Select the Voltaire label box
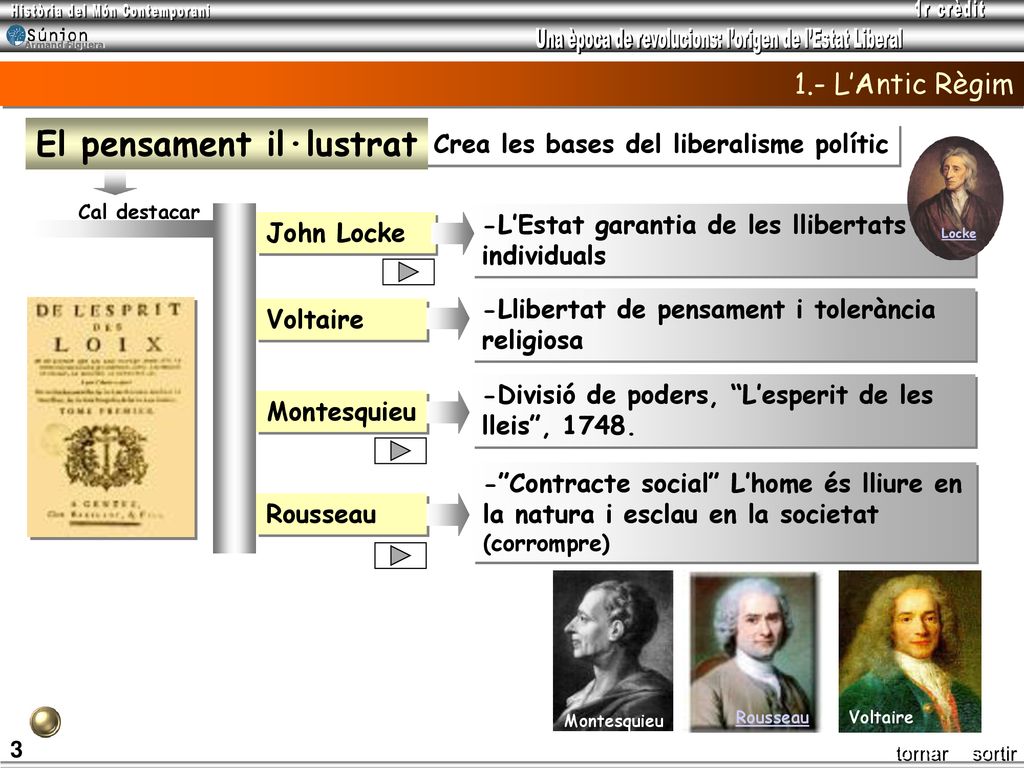 coord(342,319)
